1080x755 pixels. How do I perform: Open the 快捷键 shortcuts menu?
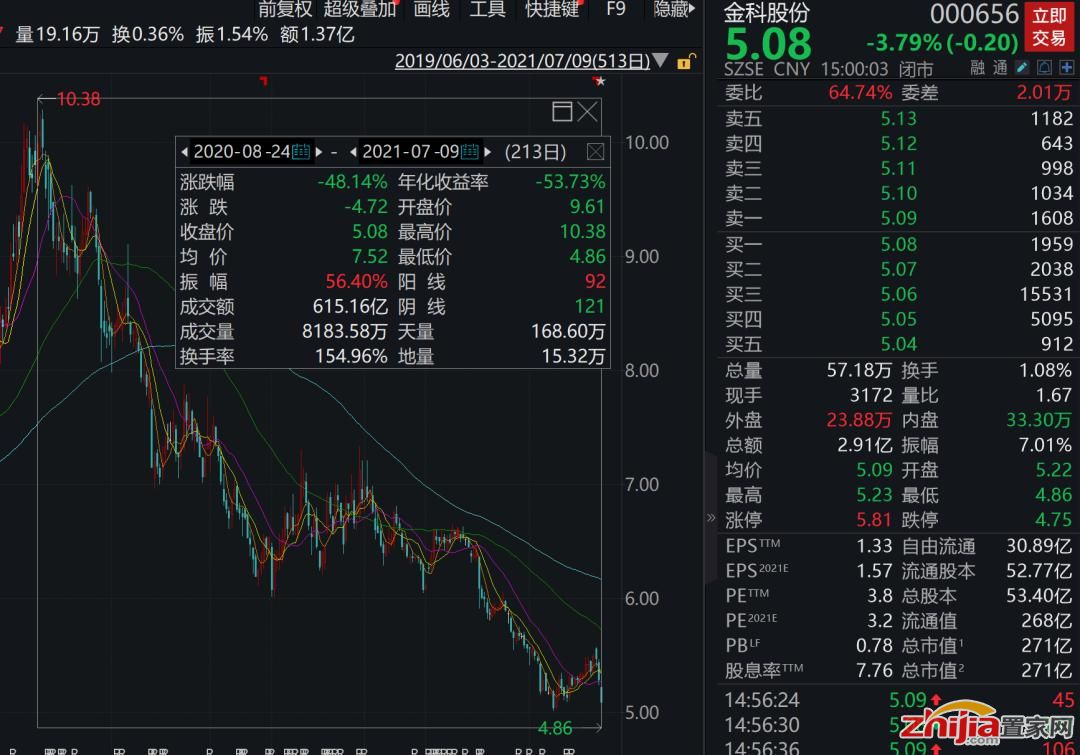coord(552,9)
